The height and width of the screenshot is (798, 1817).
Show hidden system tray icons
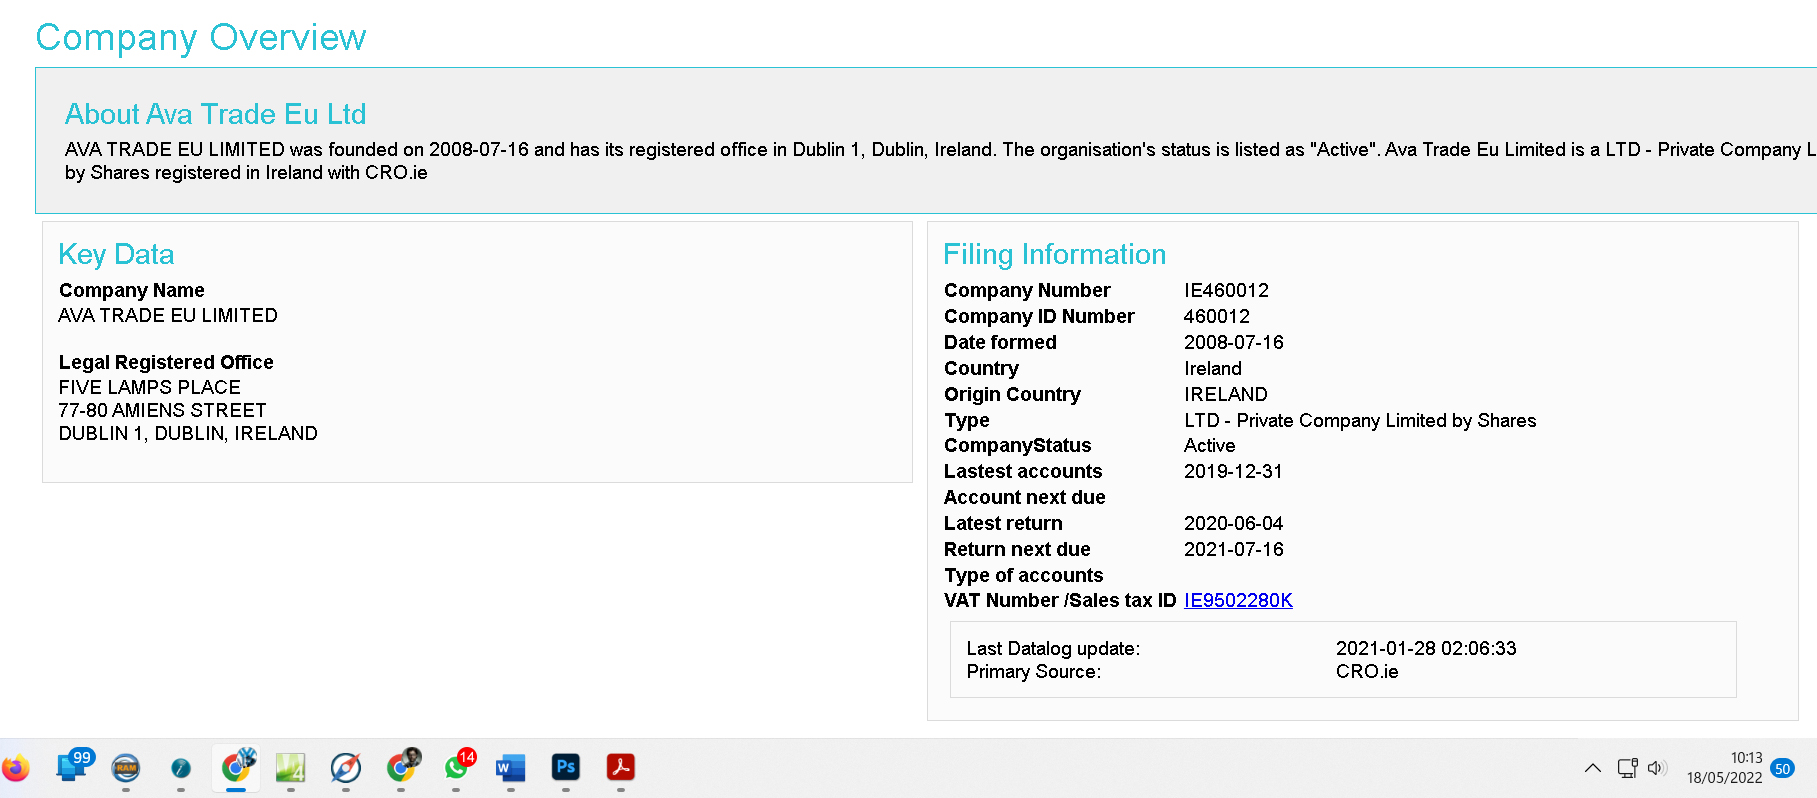[1593, 768]
